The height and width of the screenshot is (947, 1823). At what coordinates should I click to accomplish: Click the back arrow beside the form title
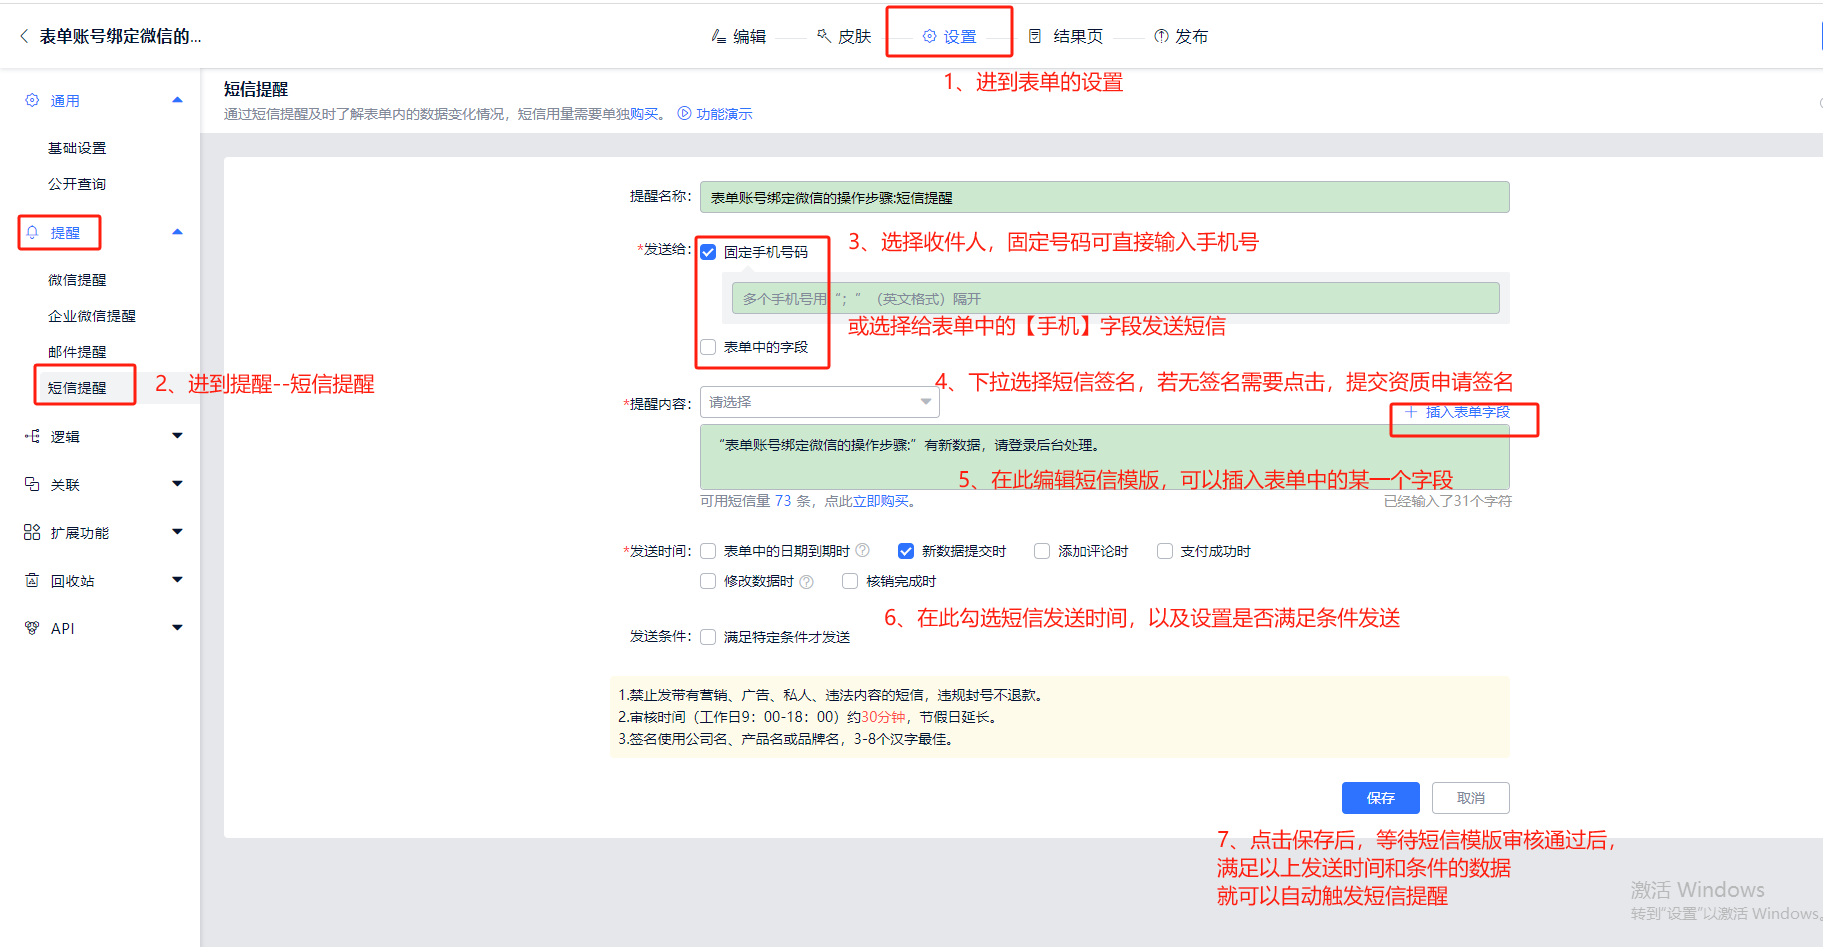click(x=24, y=36)
